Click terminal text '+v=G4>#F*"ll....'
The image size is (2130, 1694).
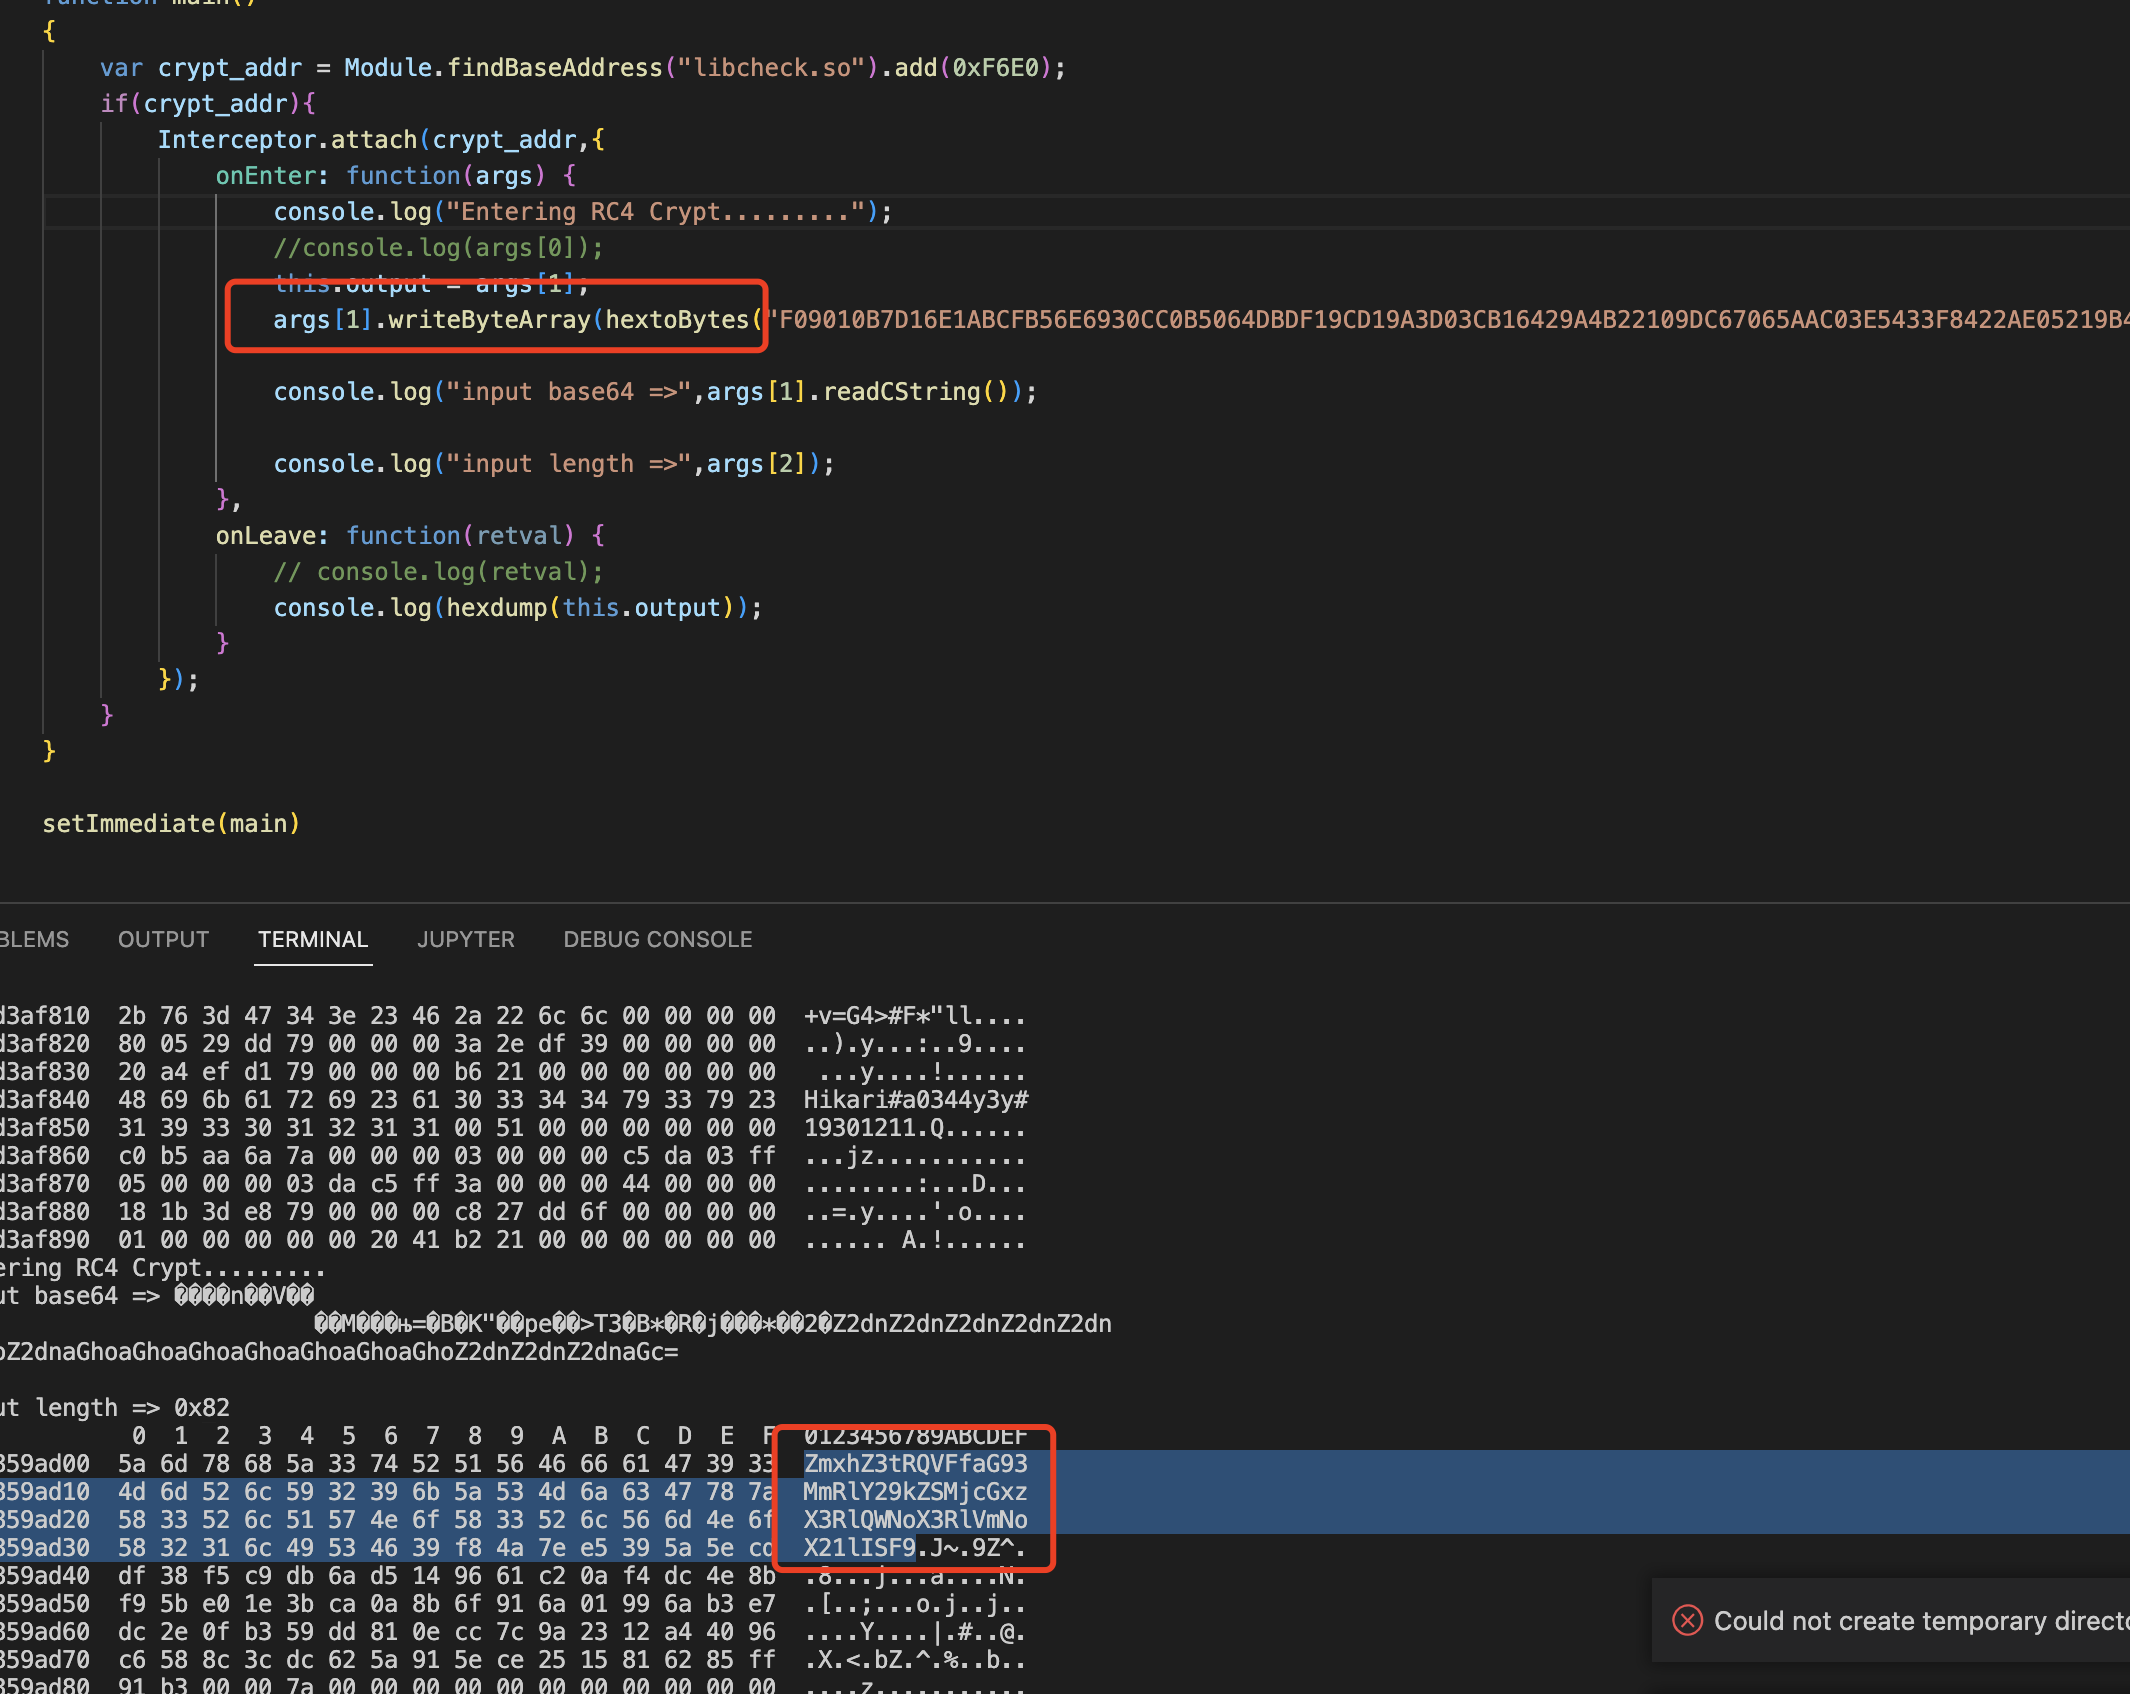tap(915, 1015)
